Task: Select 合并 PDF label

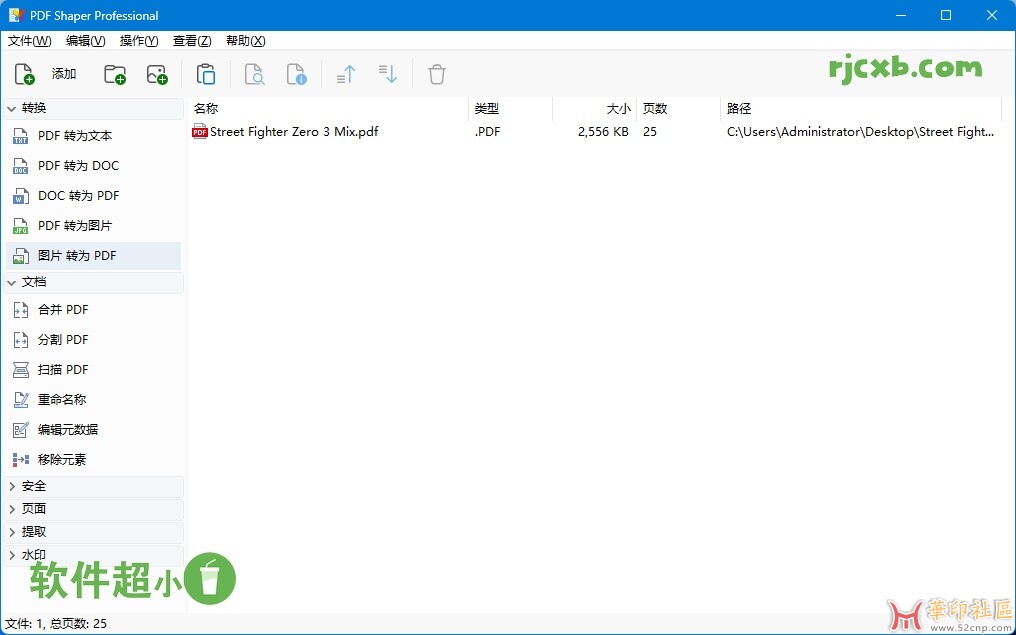Action: (63, 310)
